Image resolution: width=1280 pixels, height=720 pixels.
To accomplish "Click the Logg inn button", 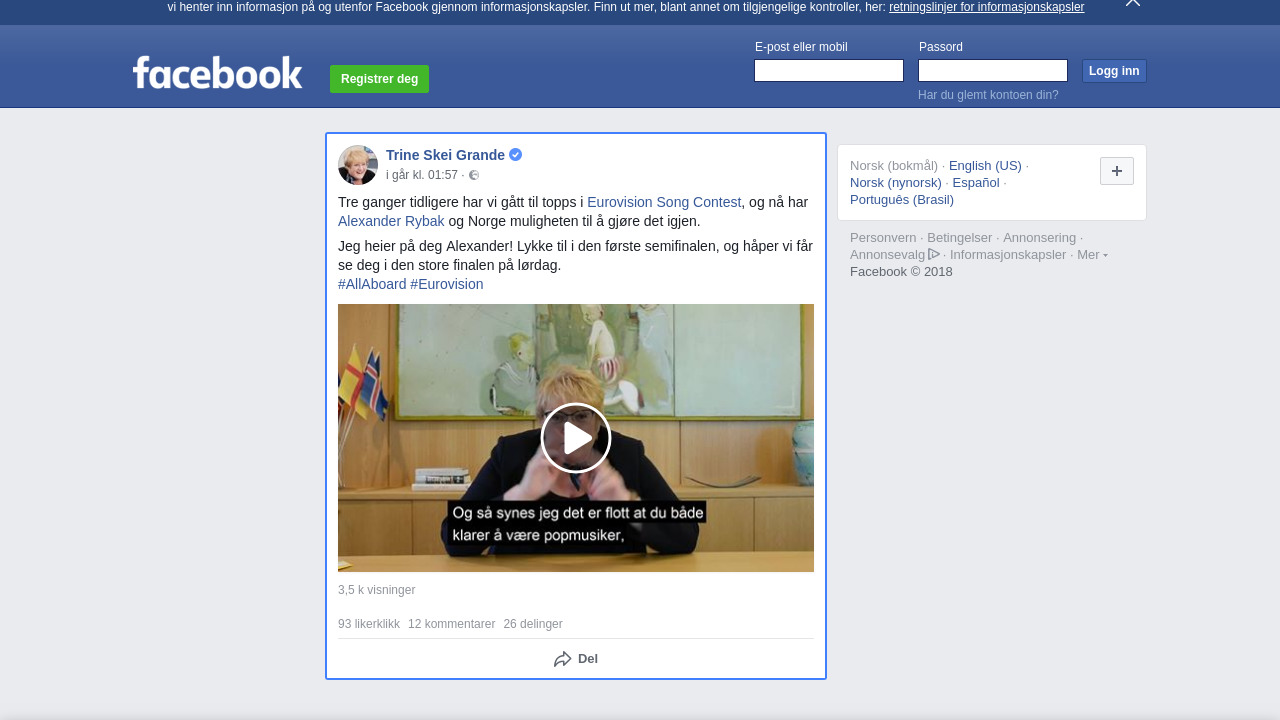I will click(1114, 71).
